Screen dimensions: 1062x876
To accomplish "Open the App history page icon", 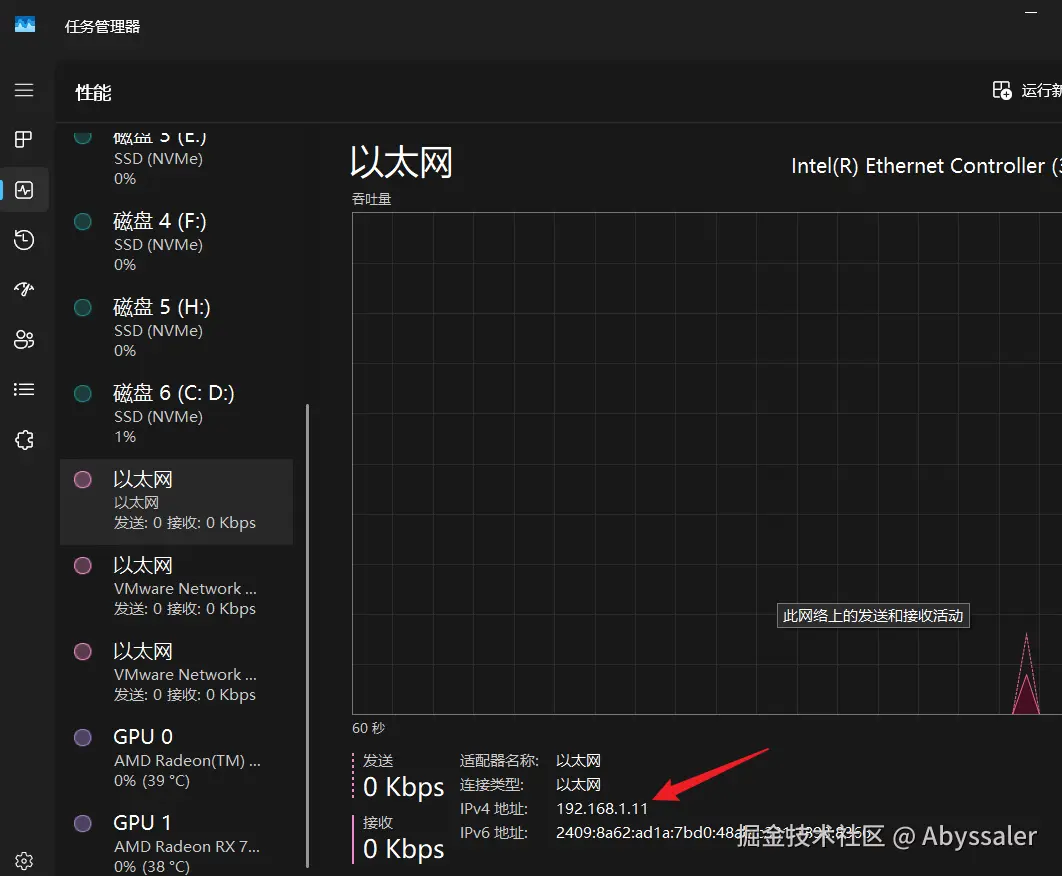I will 24,240.
